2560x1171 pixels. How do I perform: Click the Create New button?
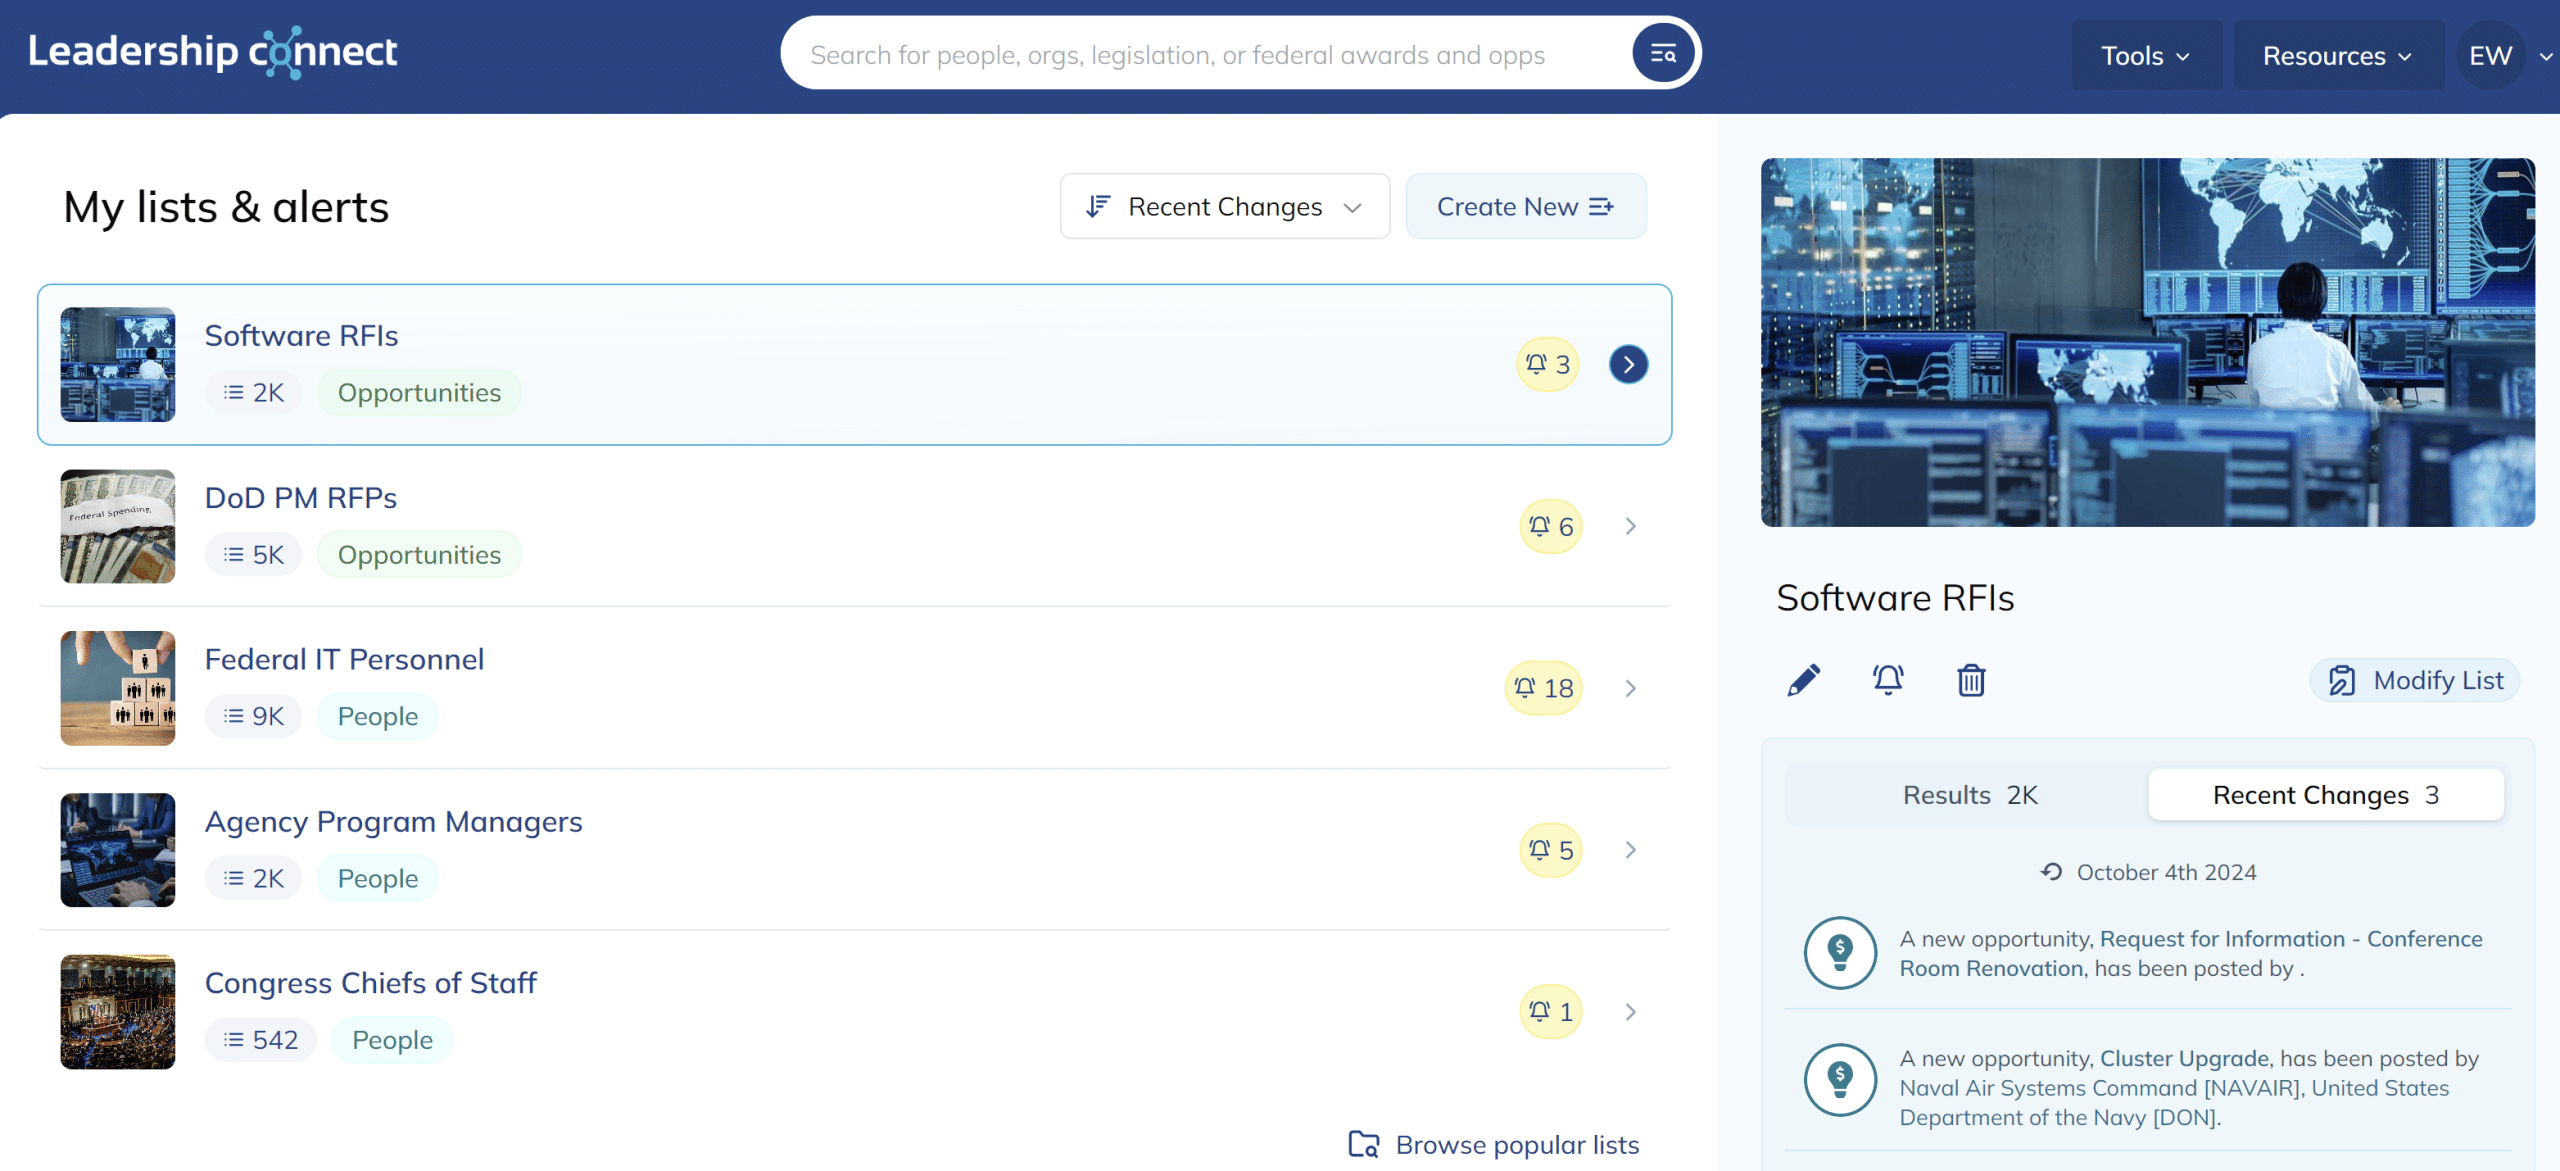(1526, 207)
